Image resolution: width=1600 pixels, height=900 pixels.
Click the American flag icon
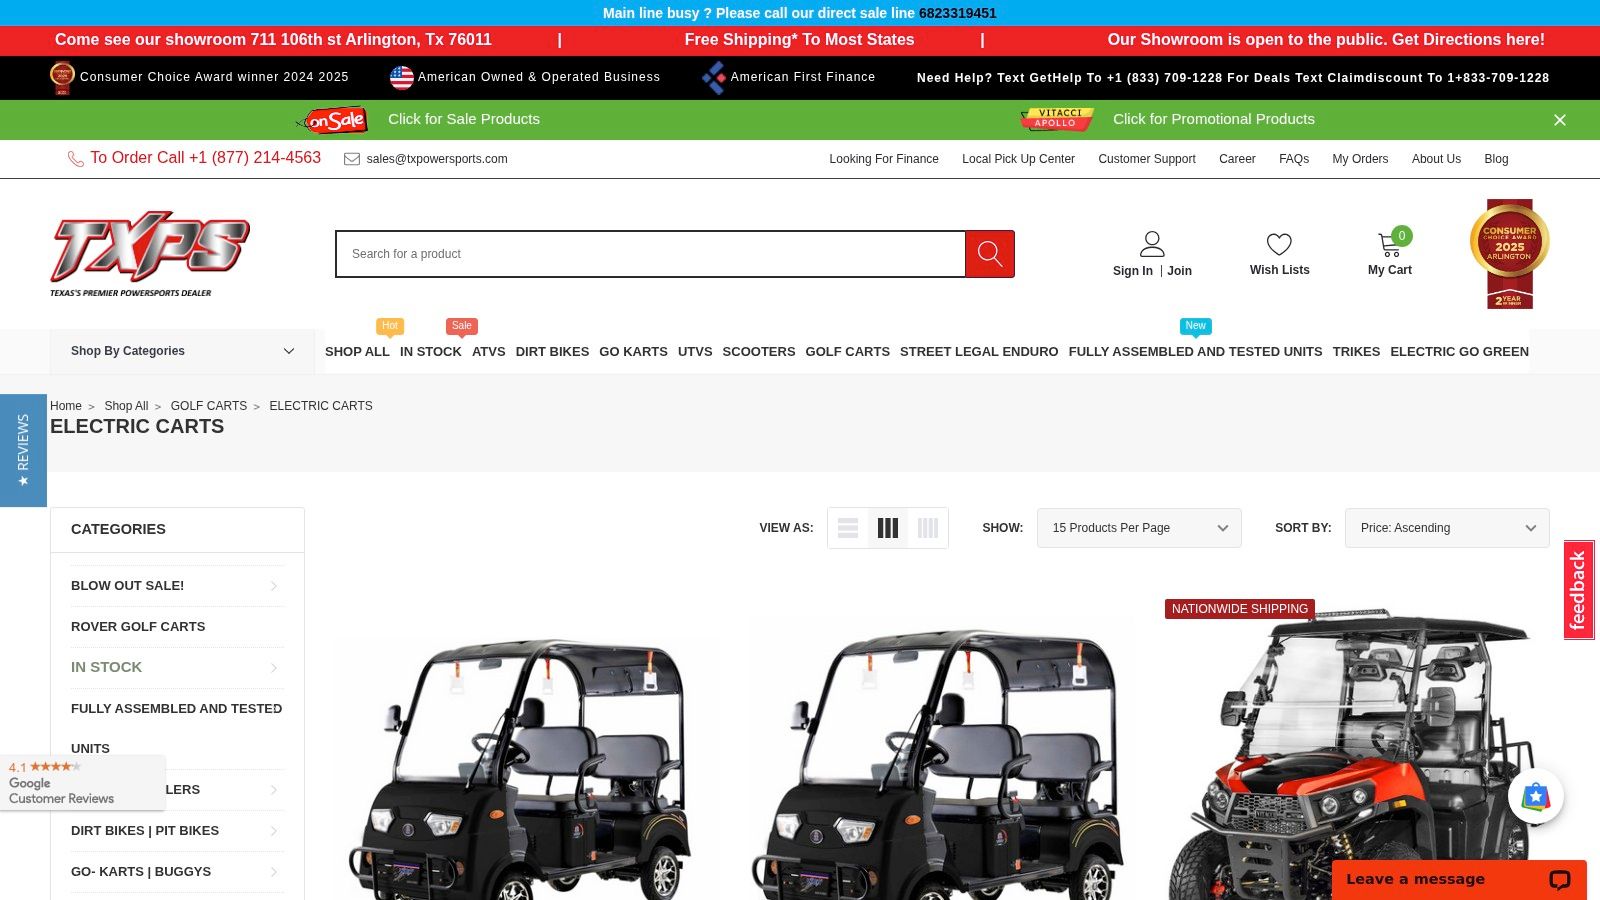point(402,77)
